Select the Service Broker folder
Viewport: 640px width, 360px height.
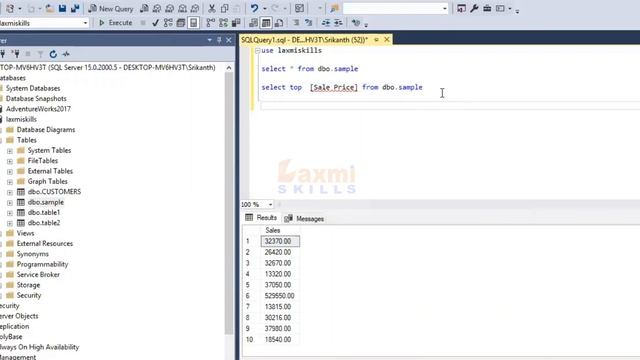38,274
